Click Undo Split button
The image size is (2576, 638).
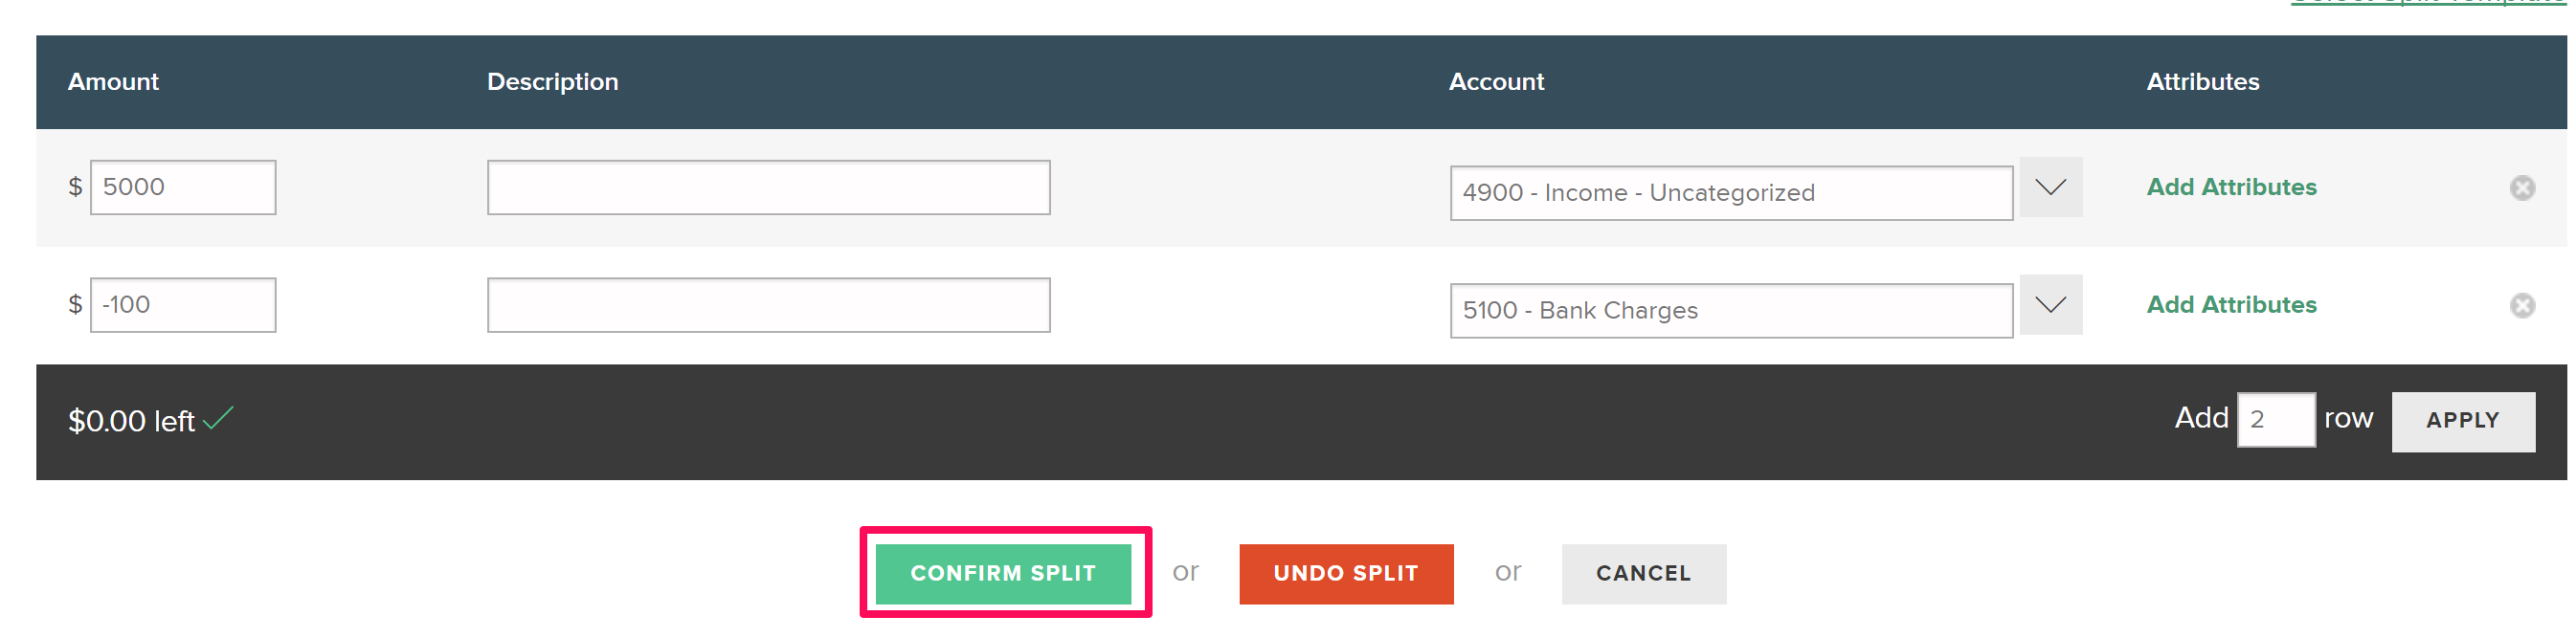[x=1345, y=573]
